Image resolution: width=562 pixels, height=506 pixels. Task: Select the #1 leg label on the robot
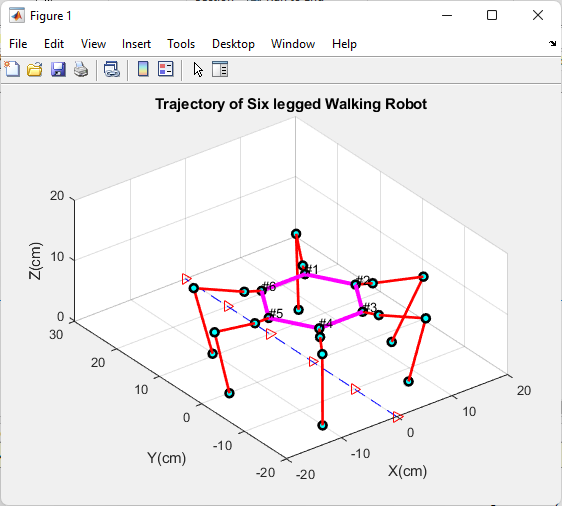pyautogui.click(x=311, y=269)
